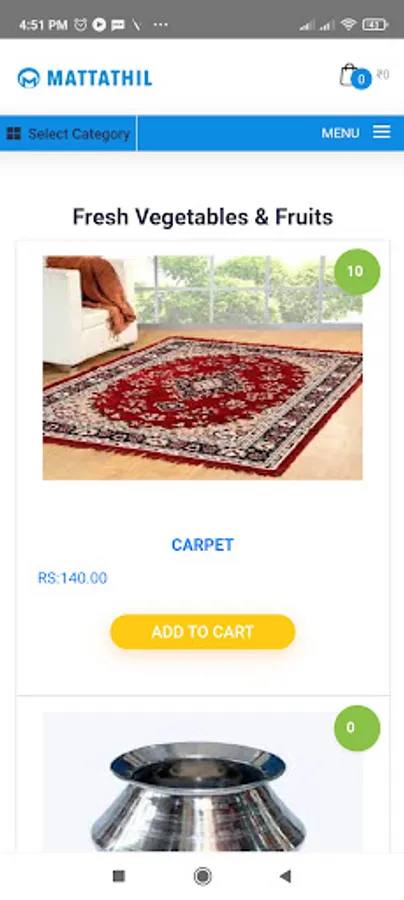Open the MENU label in the blue bar
Screen dimensions: 404x900
point(340,133)
